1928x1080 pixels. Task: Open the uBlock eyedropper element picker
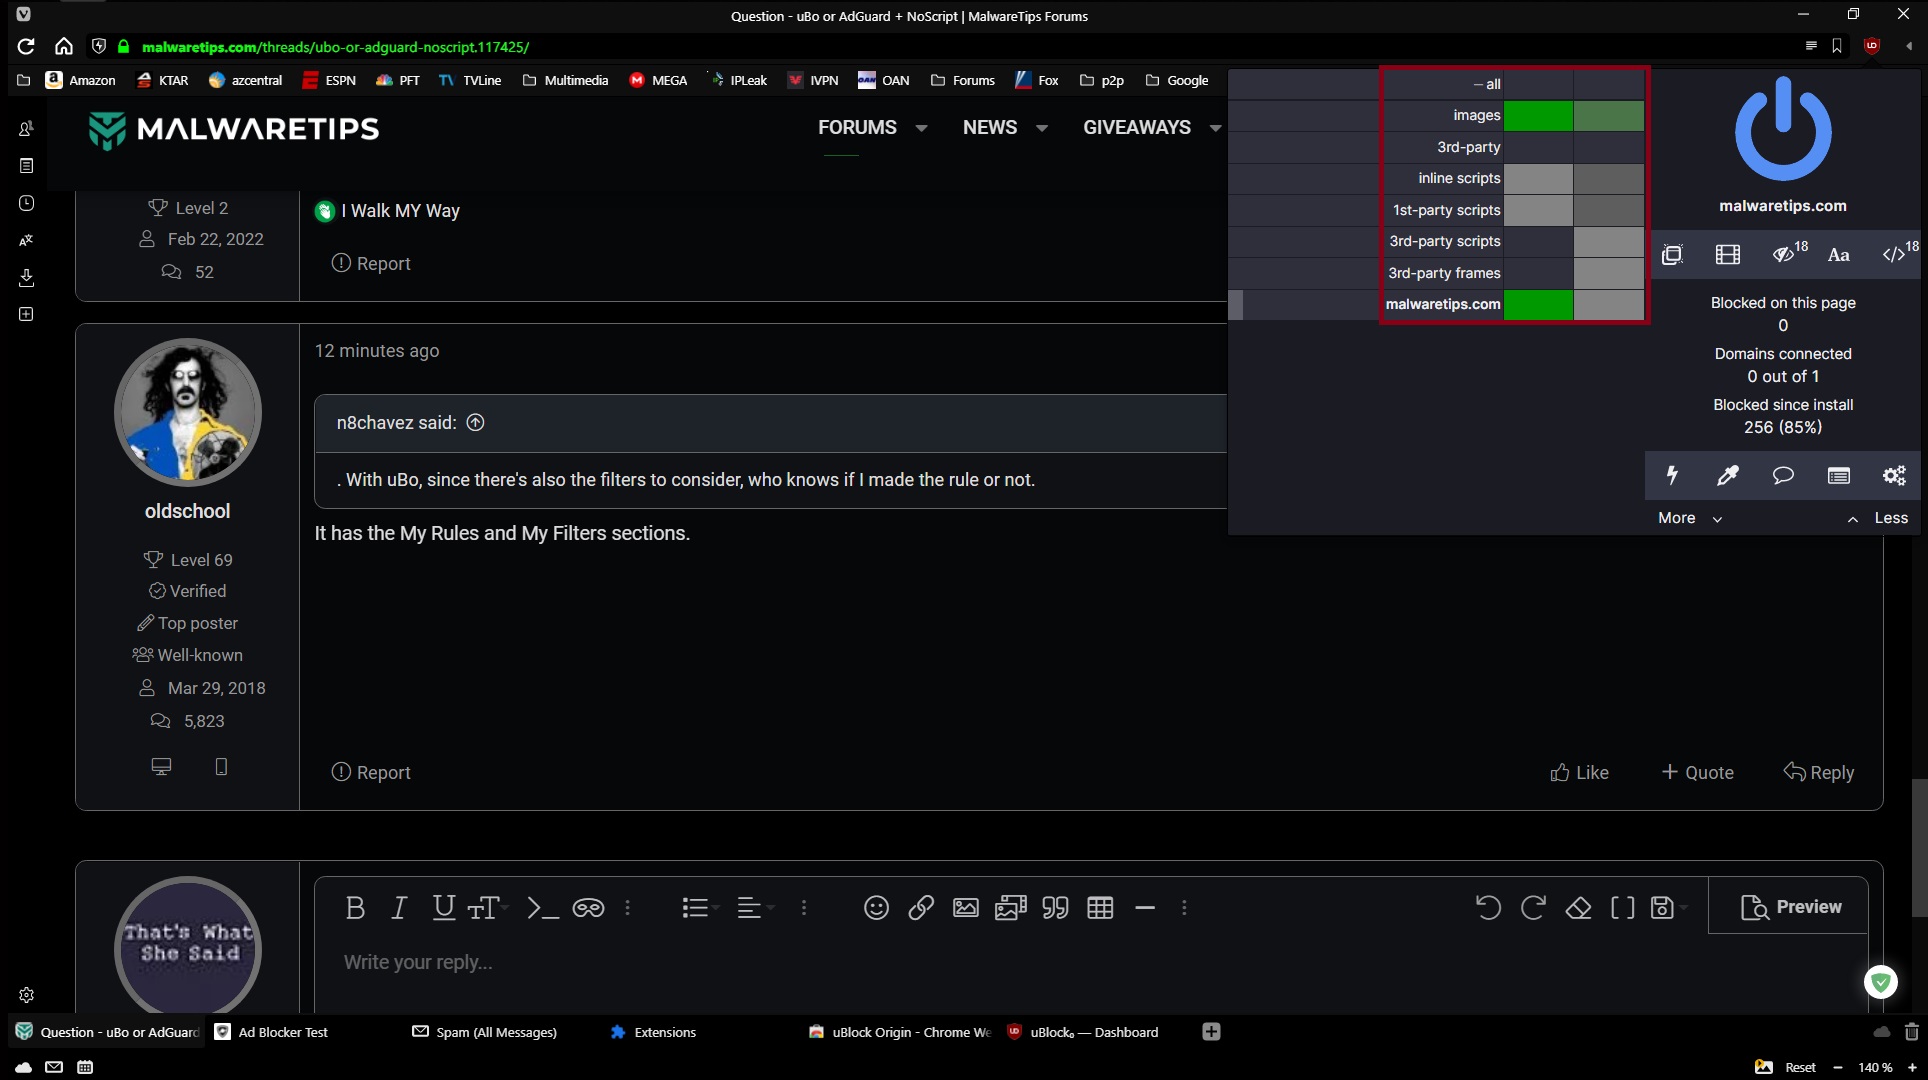point(1727,476)
